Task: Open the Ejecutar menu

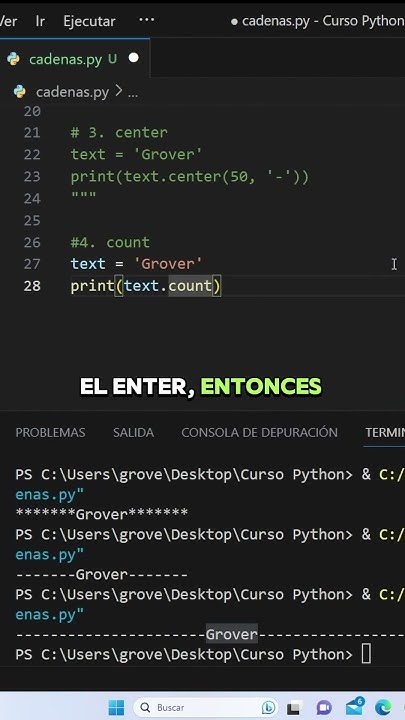Action: (90, 21)
